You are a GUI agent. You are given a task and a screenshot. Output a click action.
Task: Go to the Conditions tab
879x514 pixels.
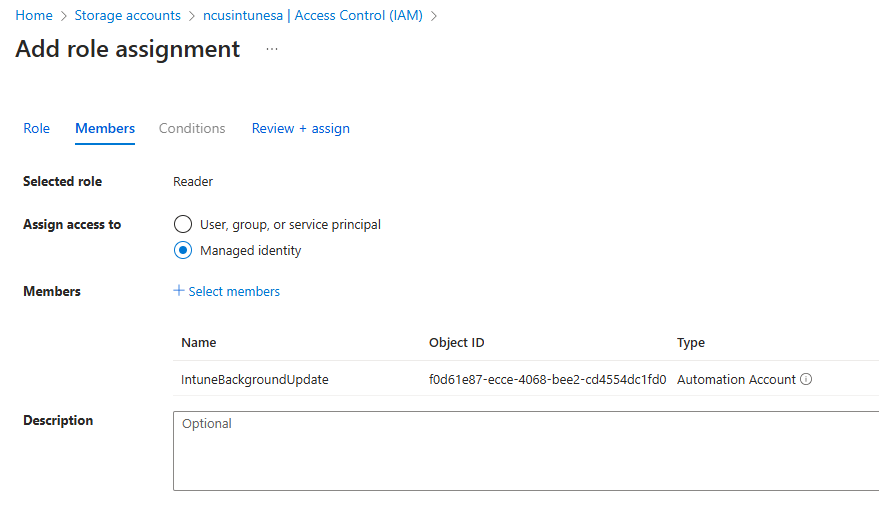point(192,128)
